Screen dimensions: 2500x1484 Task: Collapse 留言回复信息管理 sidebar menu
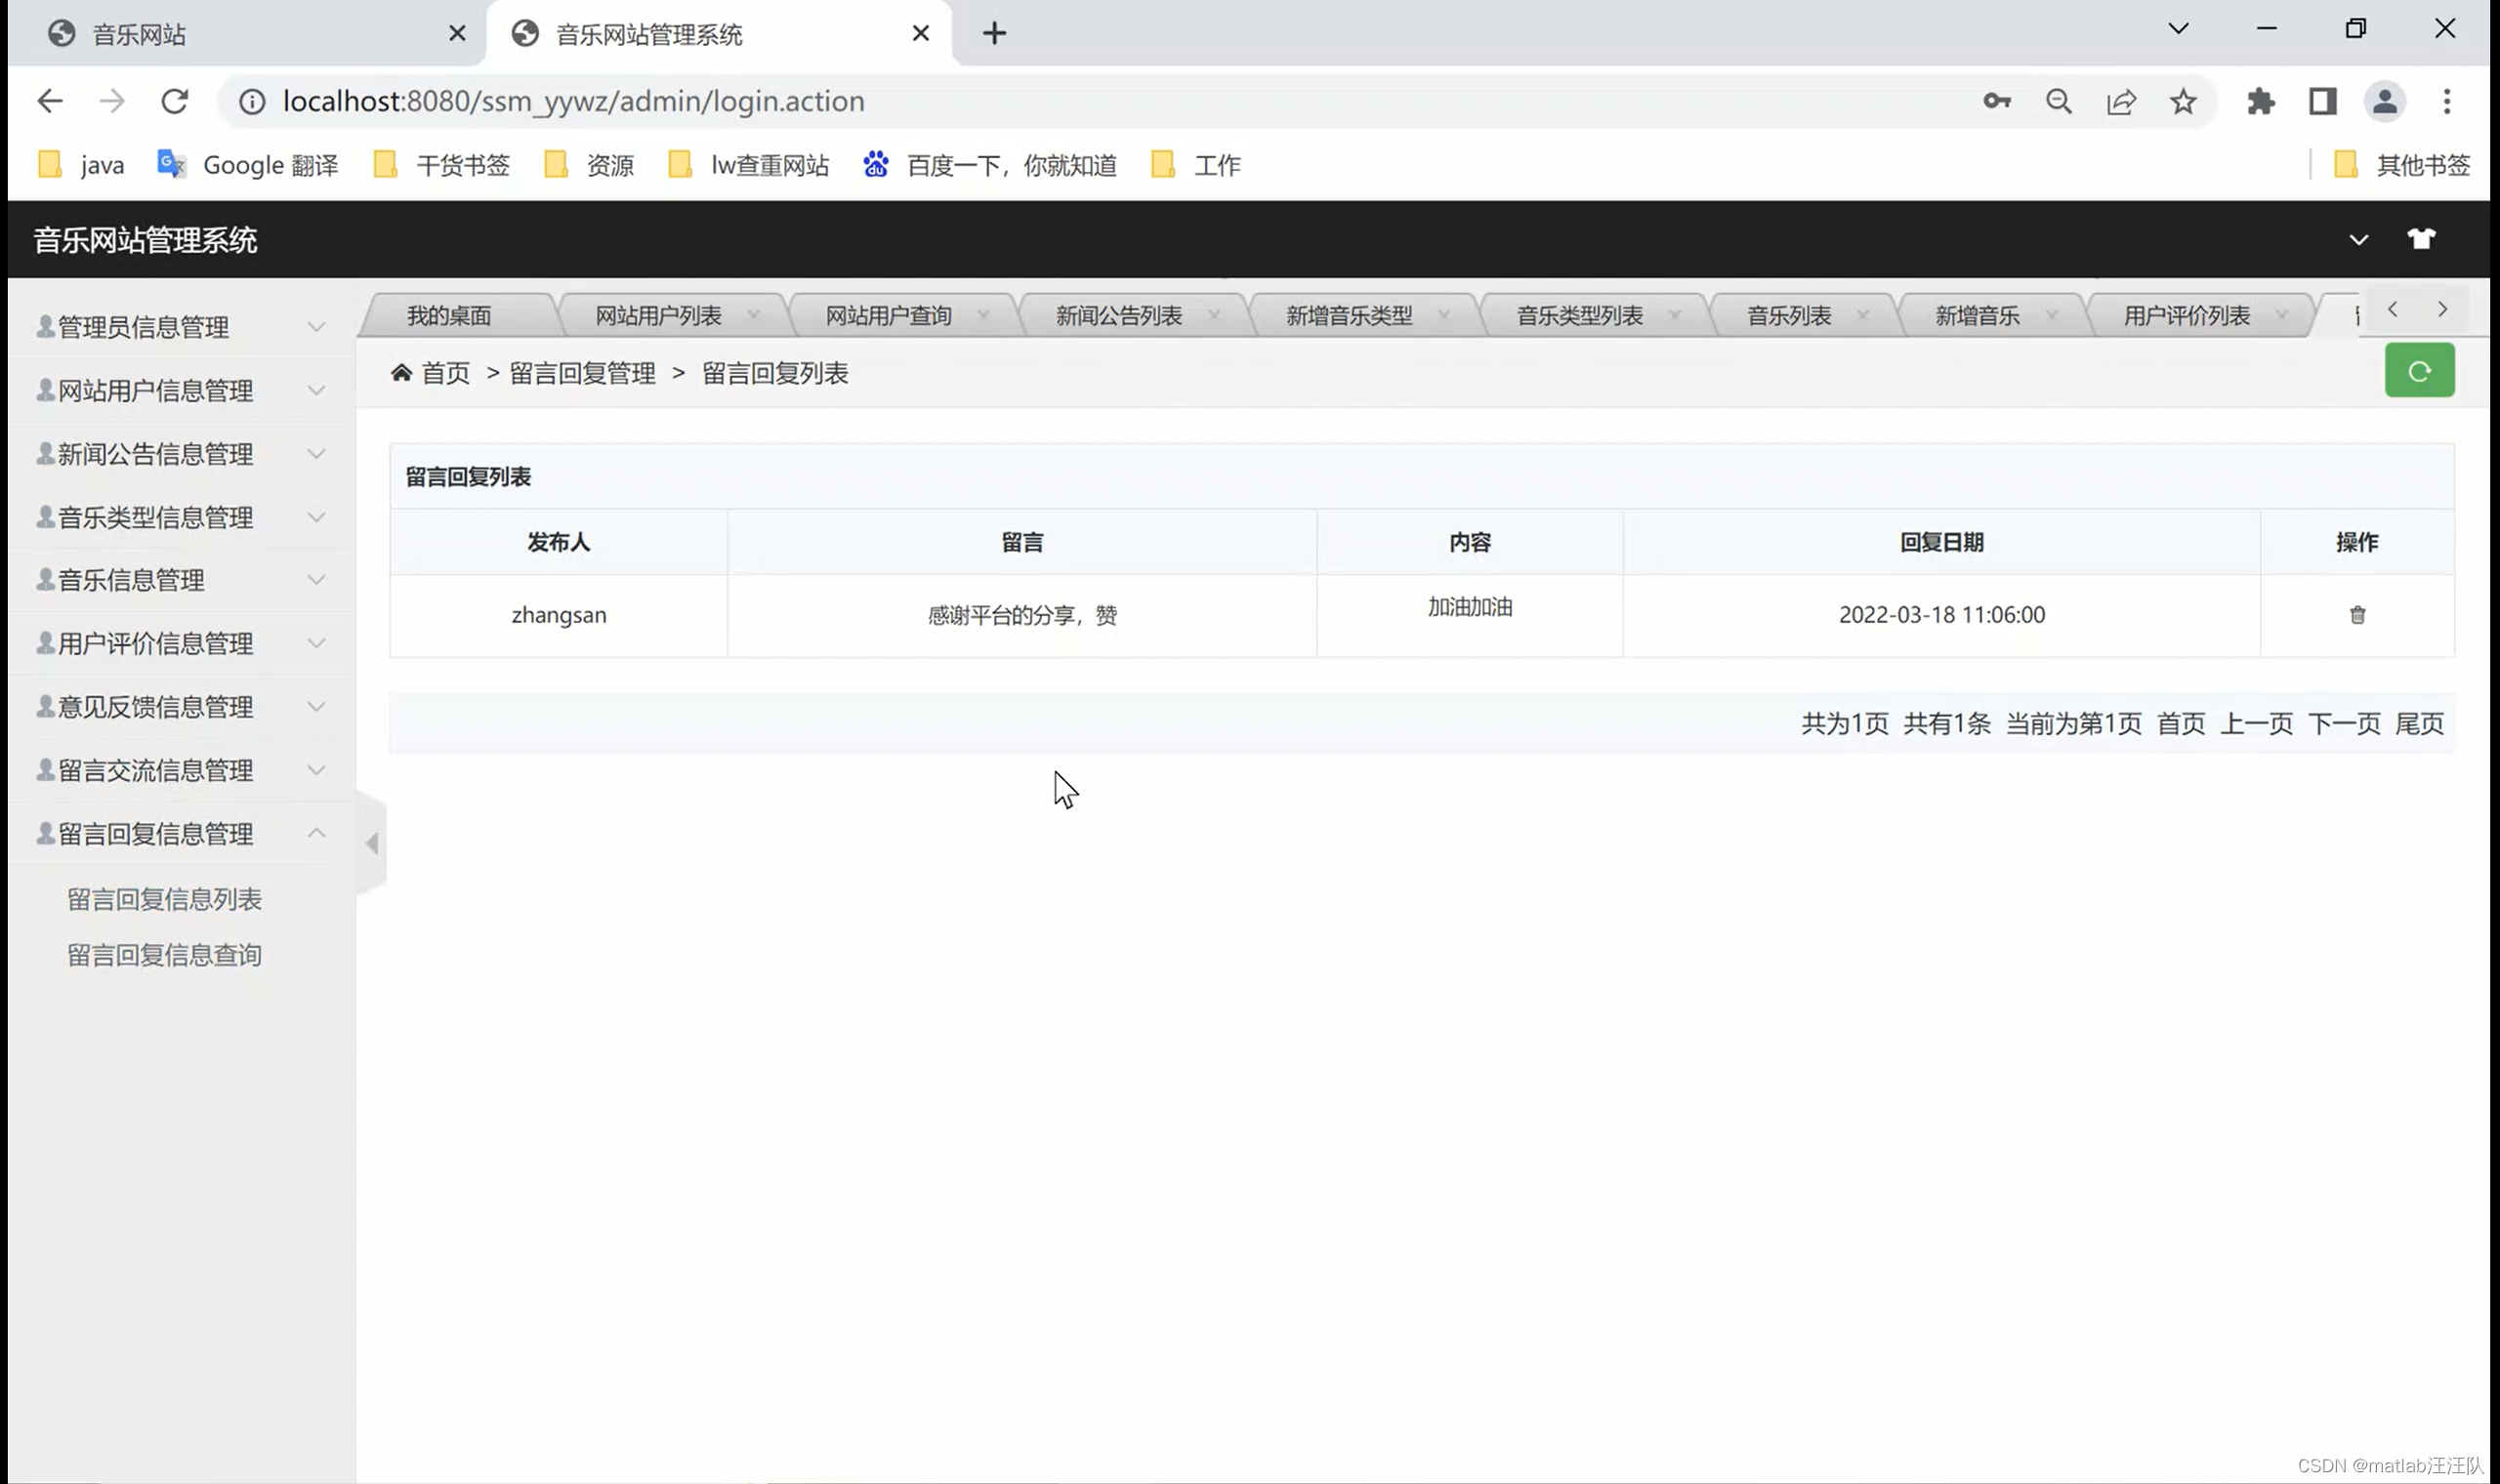pos(180,833)
